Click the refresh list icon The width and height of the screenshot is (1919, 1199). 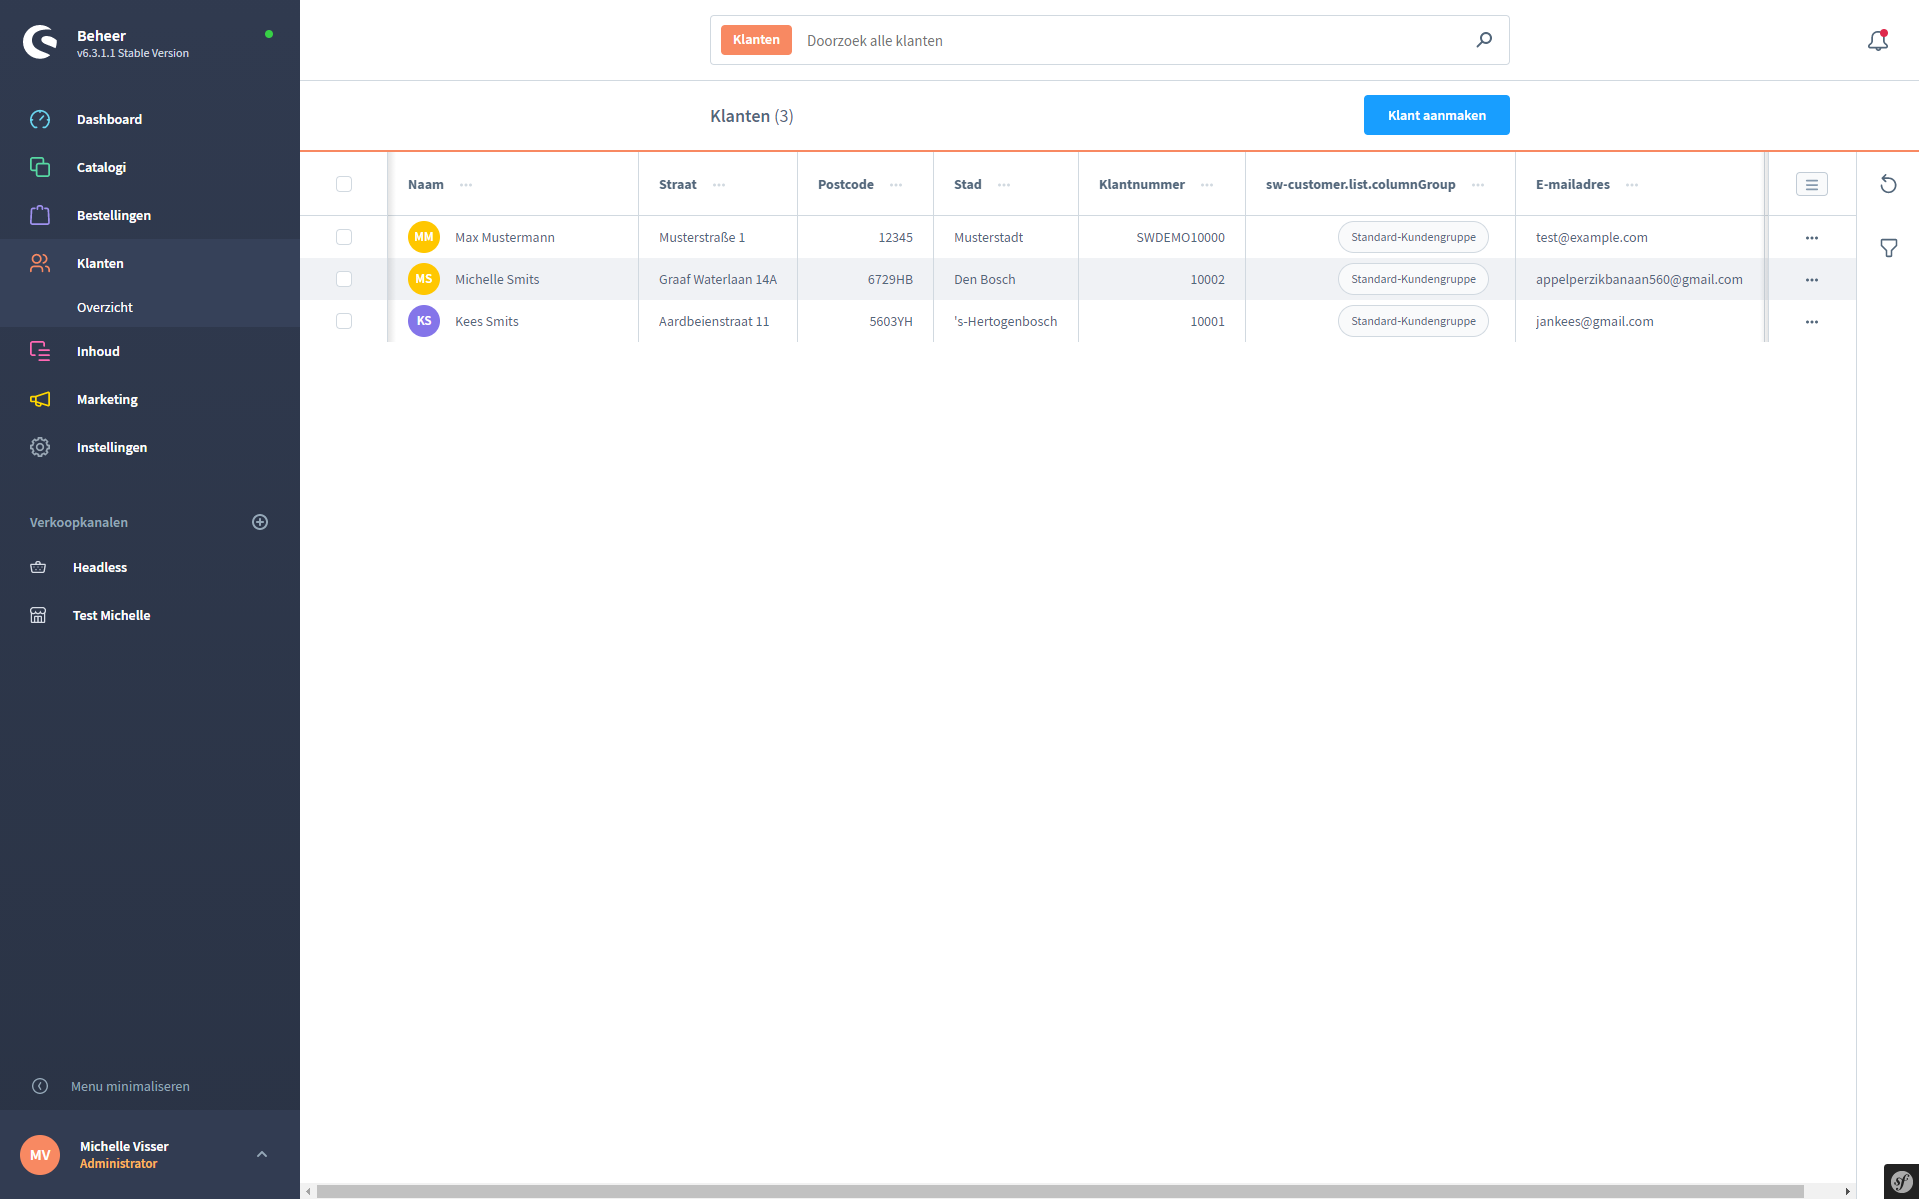click(1888, 184)
